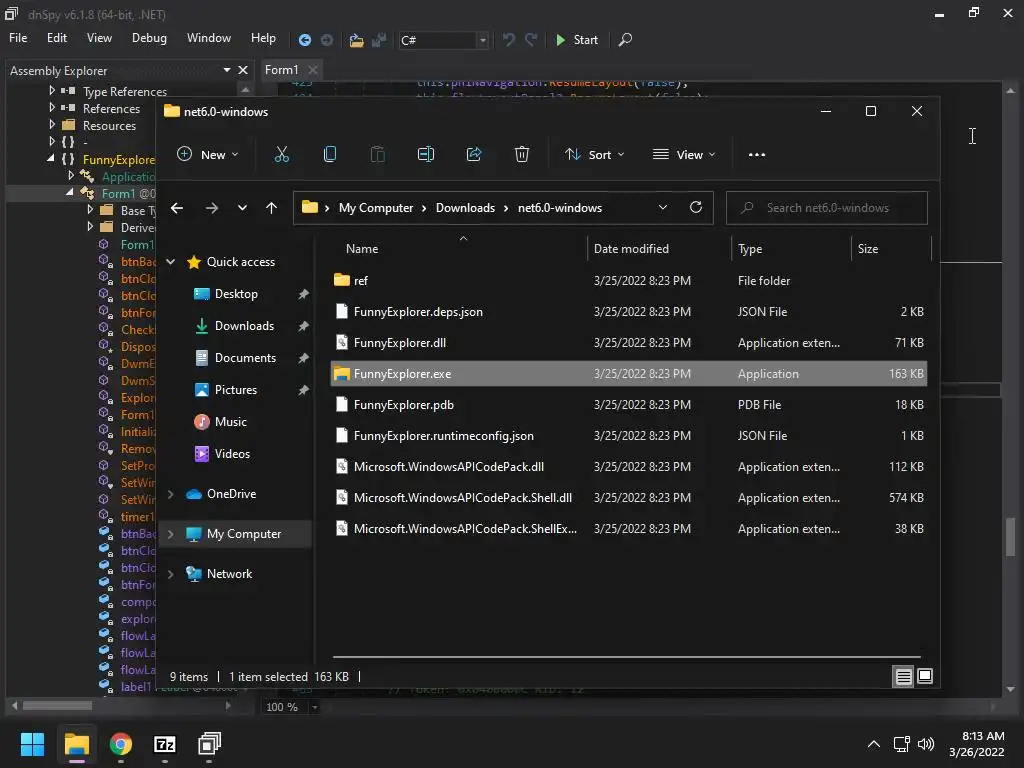
Task: Close the Form1 tab in dnSpy
Action: 313,70
